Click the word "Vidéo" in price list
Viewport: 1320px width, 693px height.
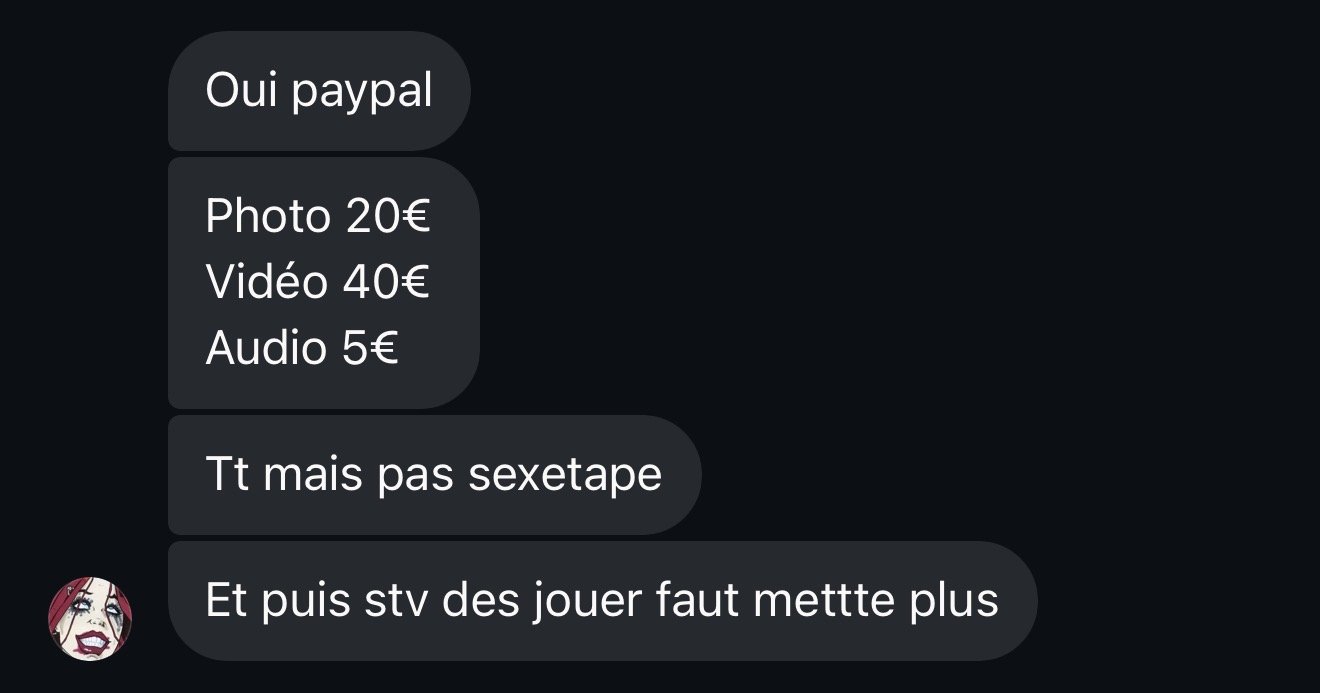click(x=266, y=282)
